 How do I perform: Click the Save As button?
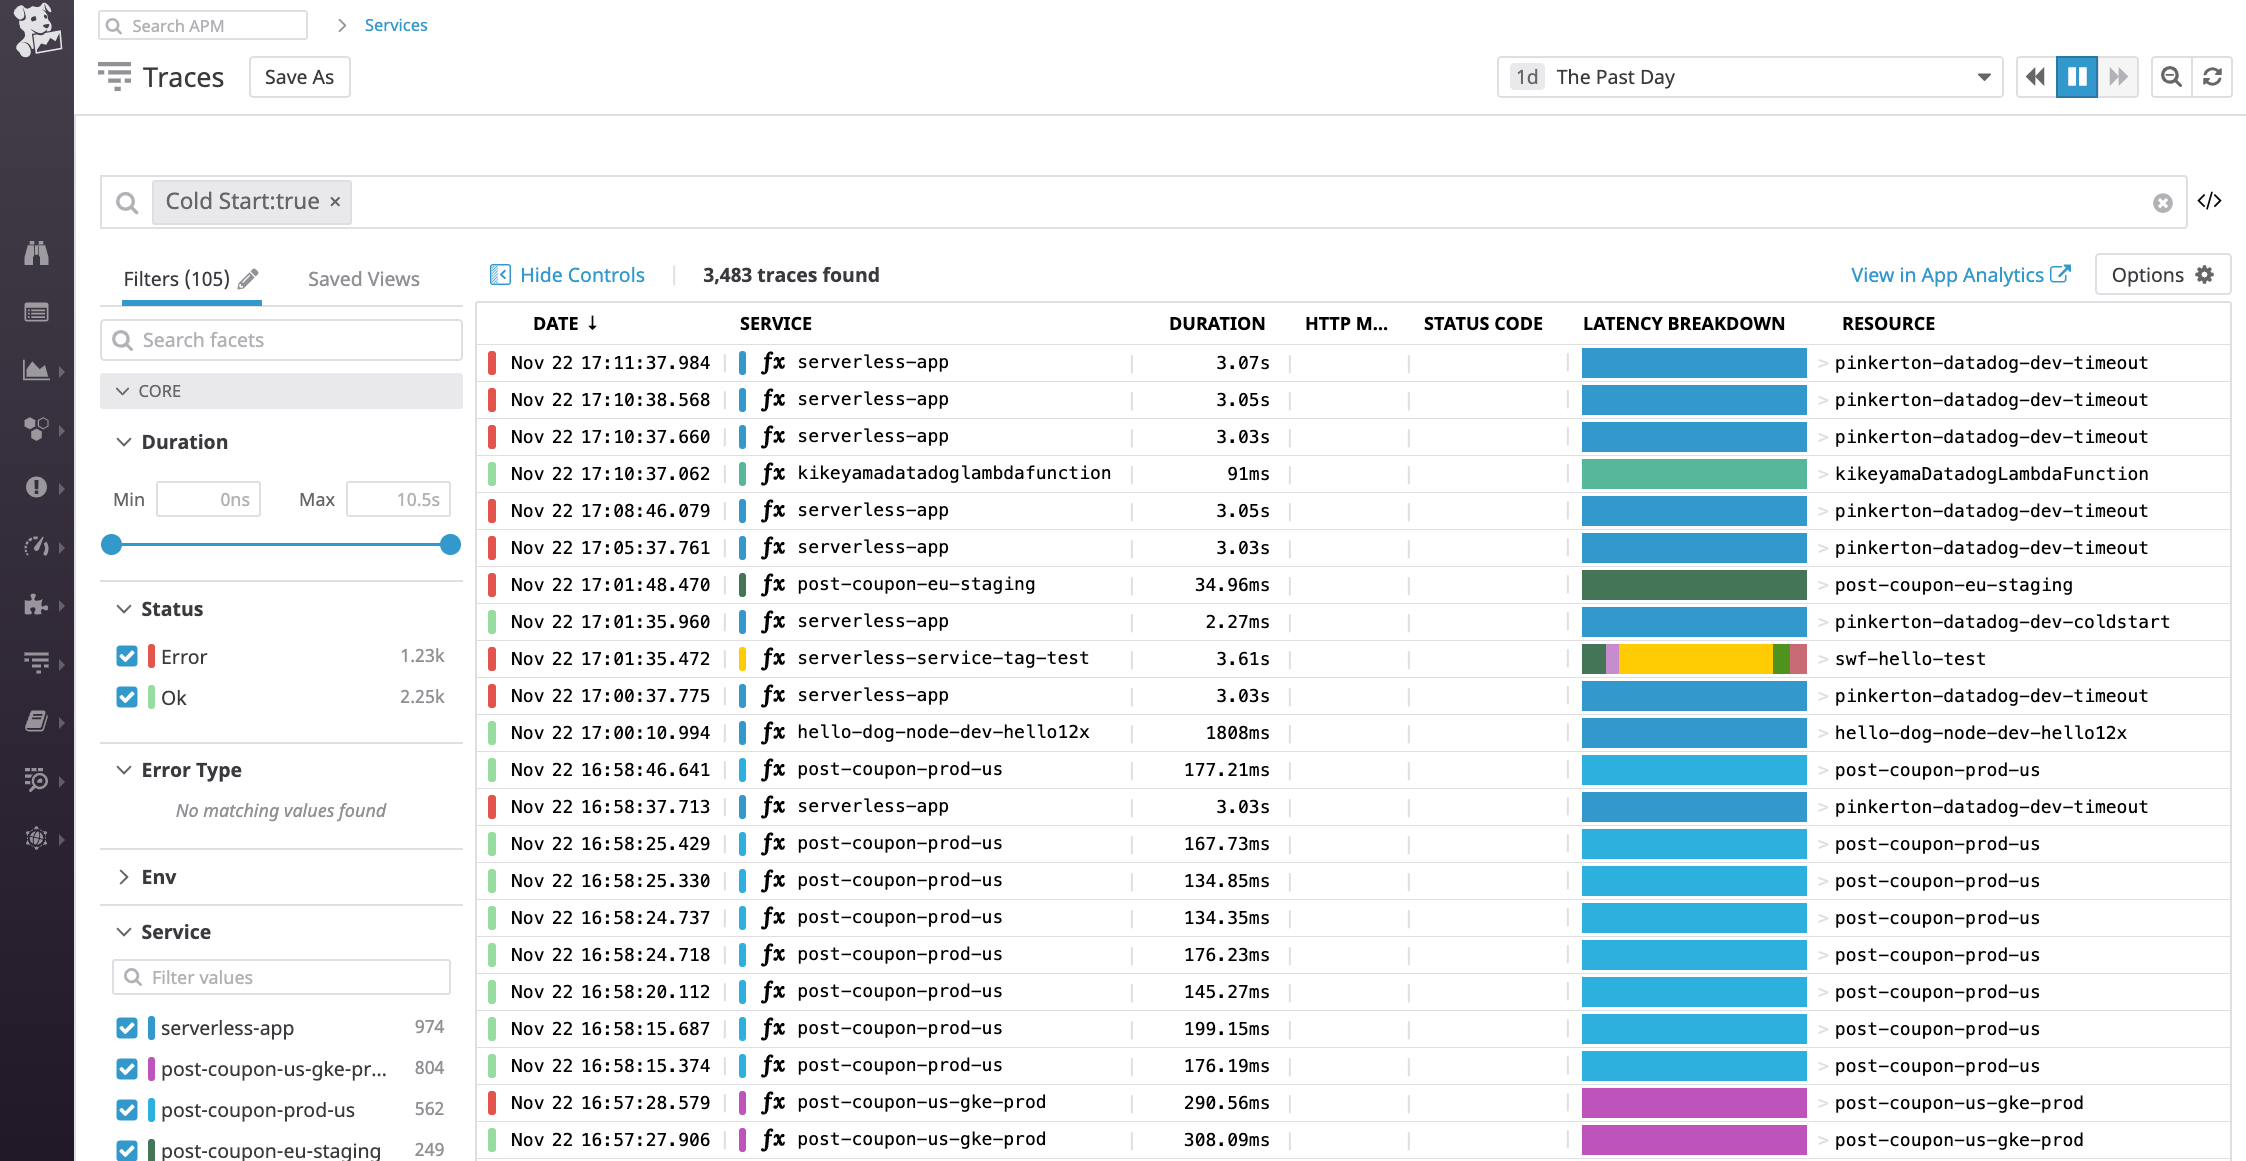[x=299, y=77]
